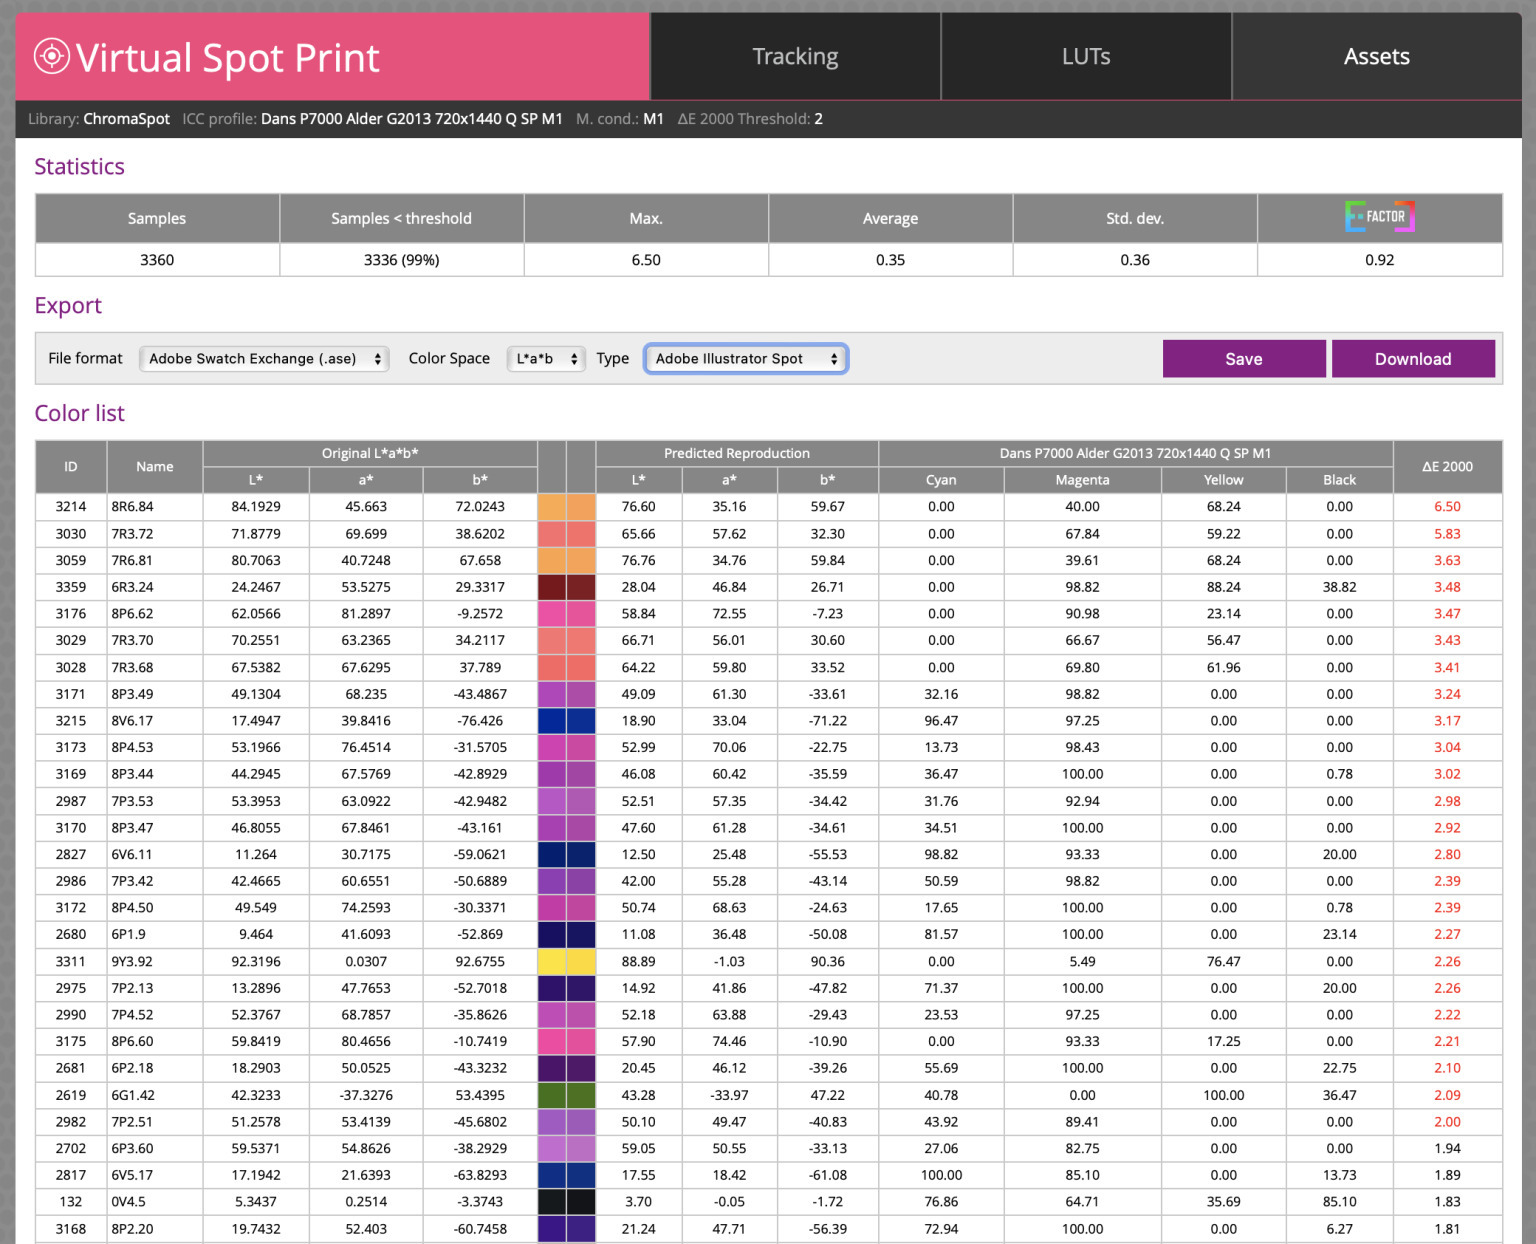Click the magenta swatch for 8P4.53
Viewport: 1536px width, 1244px height.
566,747
